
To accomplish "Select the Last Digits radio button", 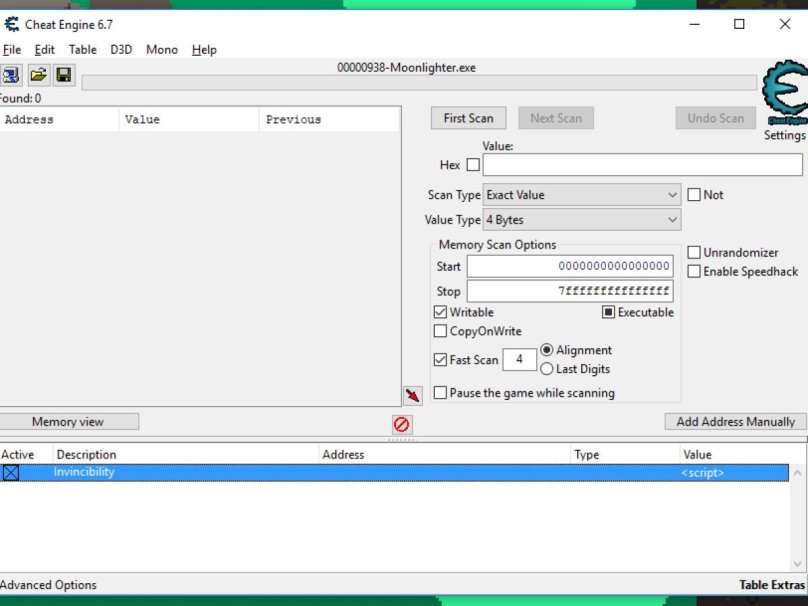I will tap(547, 369).
